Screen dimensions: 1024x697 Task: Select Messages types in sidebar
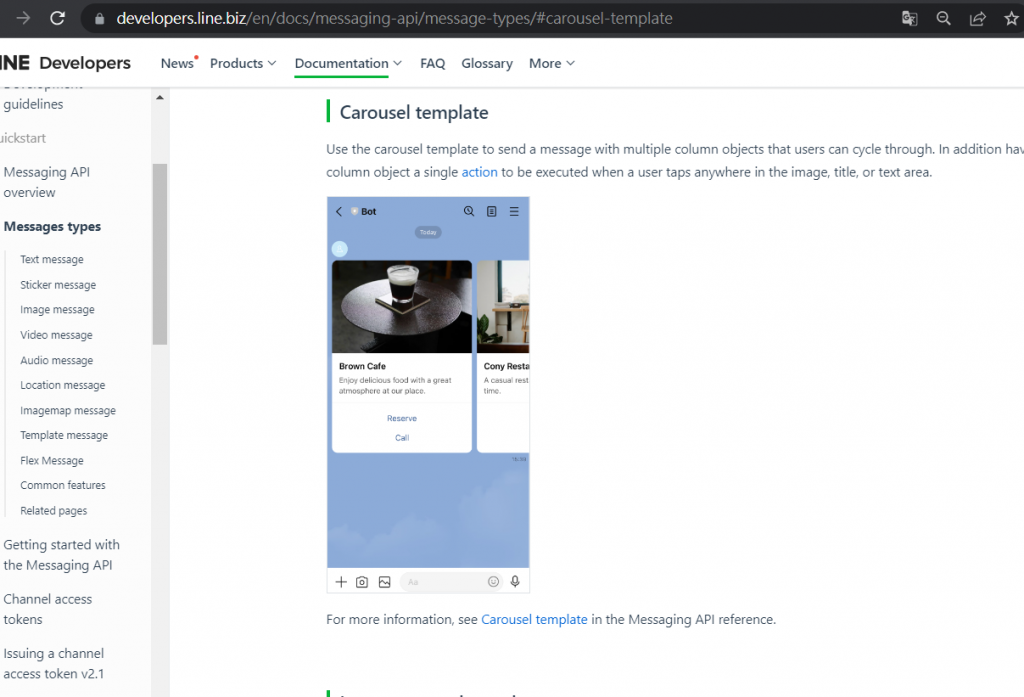pyautogui.click(x=52, y=227)
